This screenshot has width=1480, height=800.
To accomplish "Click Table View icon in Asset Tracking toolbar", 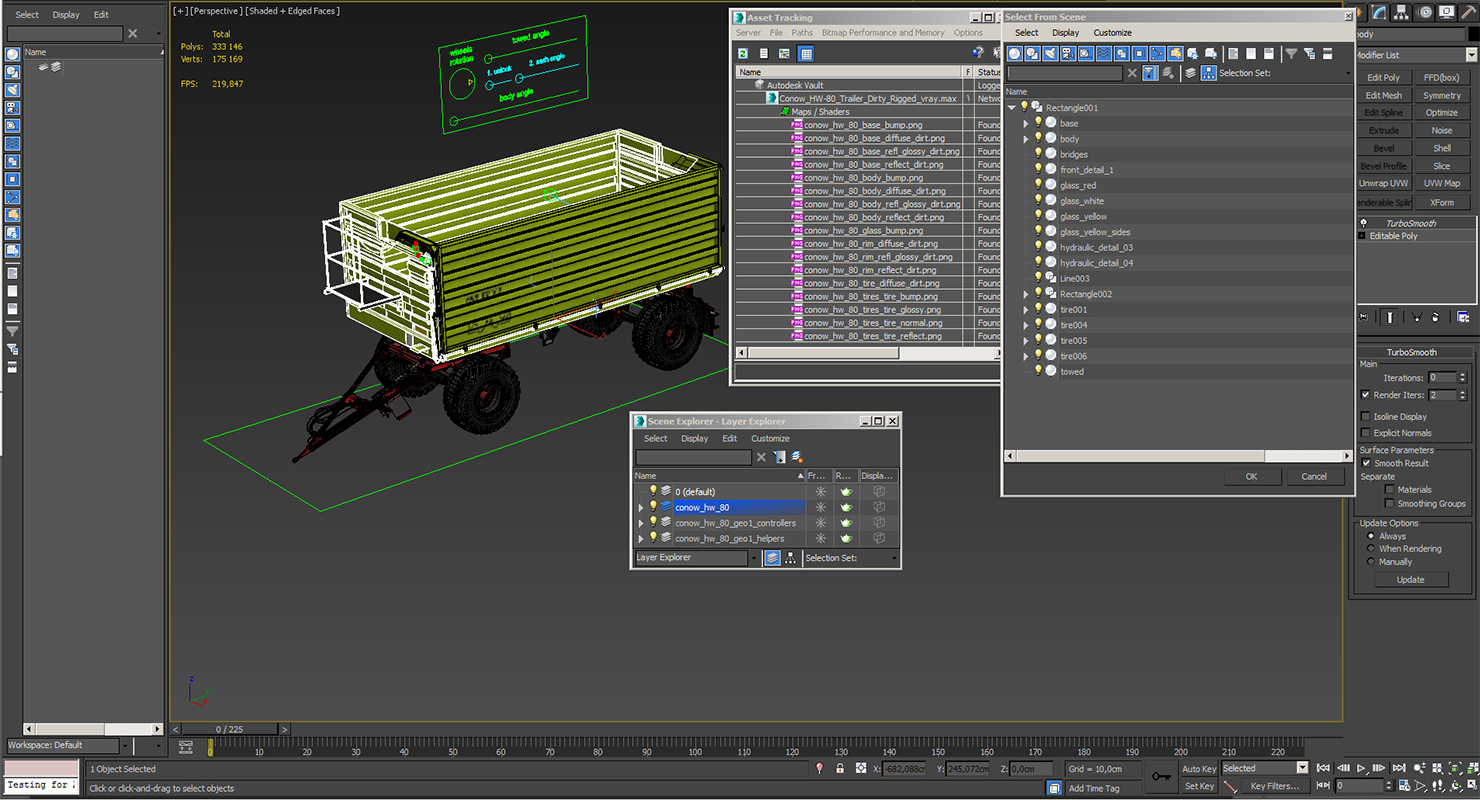I will click(806, 53).
